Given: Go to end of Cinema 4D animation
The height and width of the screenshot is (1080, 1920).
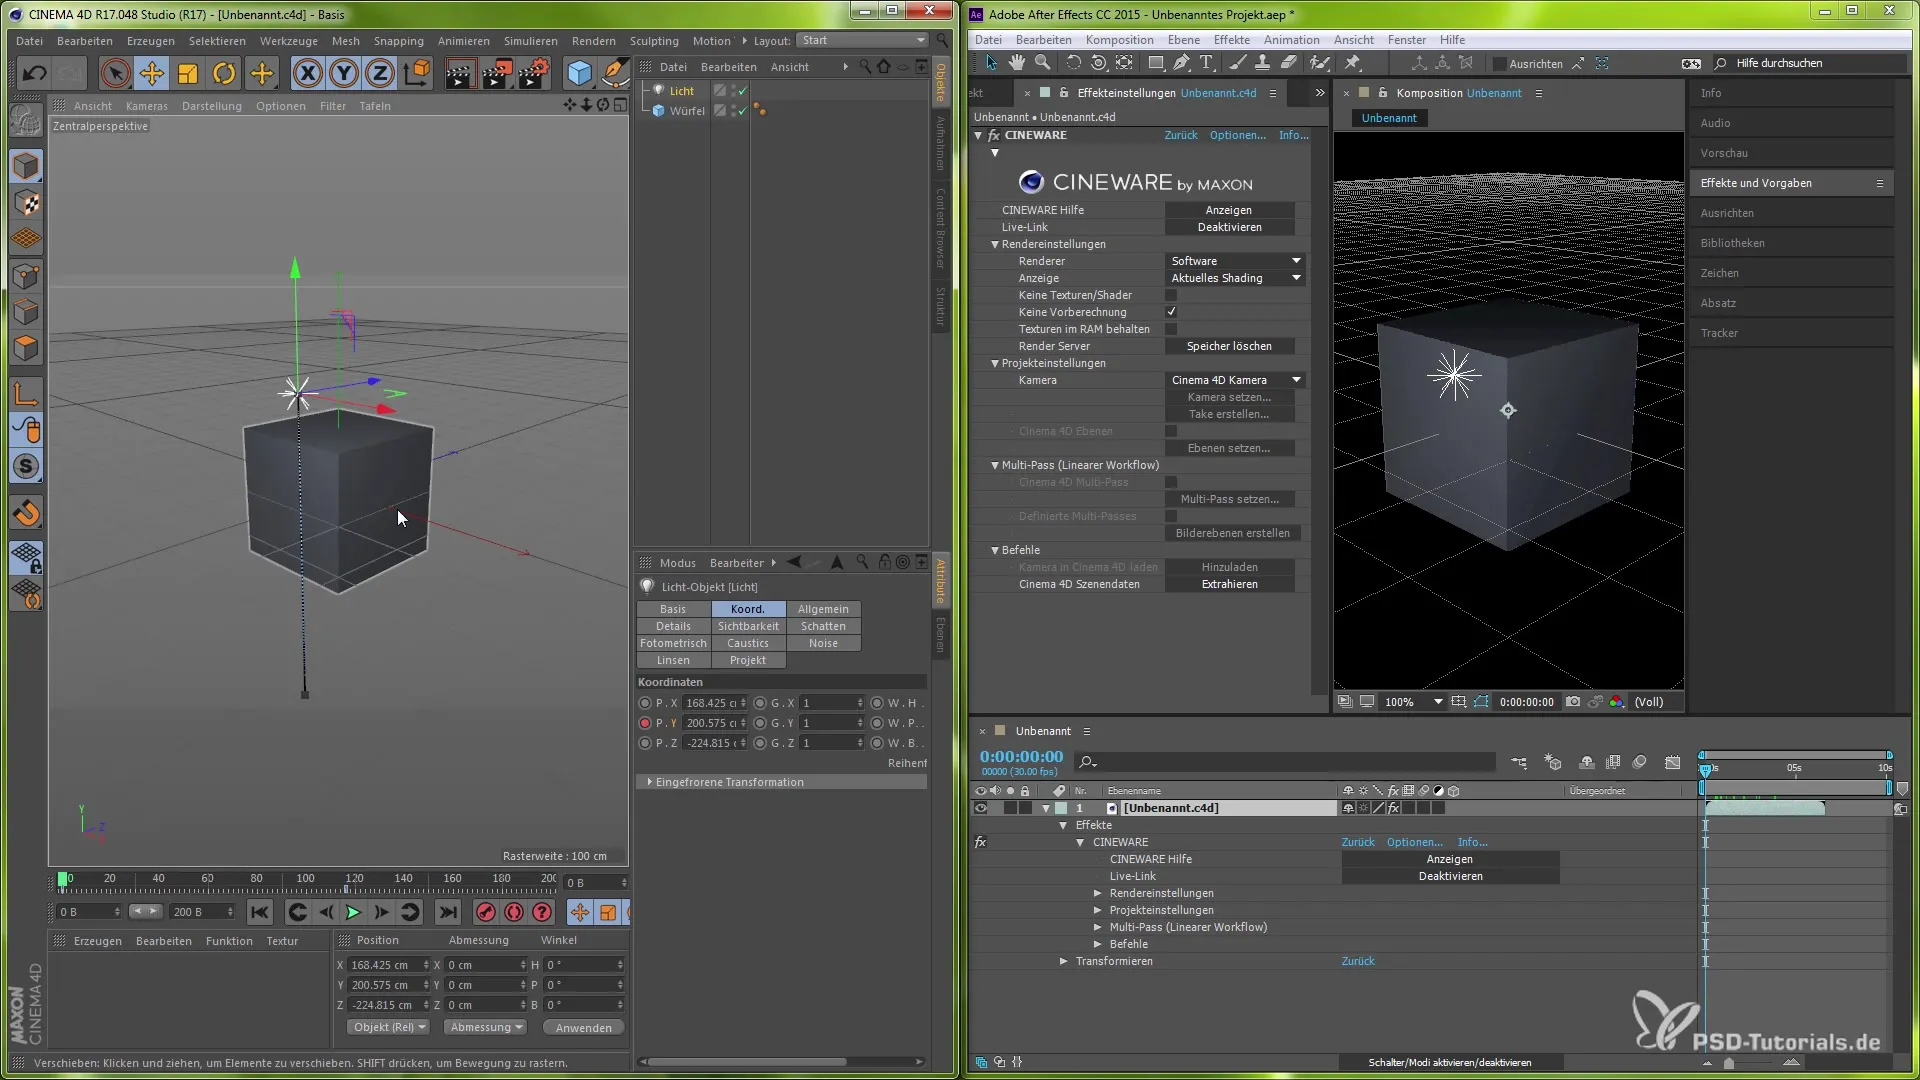Looking at the screenshot, I should [448, 912].
